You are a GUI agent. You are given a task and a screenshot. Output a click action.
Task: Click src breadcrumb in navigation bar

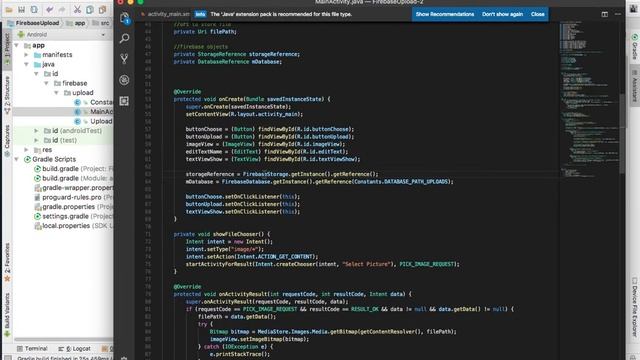[x=101, y=23]
